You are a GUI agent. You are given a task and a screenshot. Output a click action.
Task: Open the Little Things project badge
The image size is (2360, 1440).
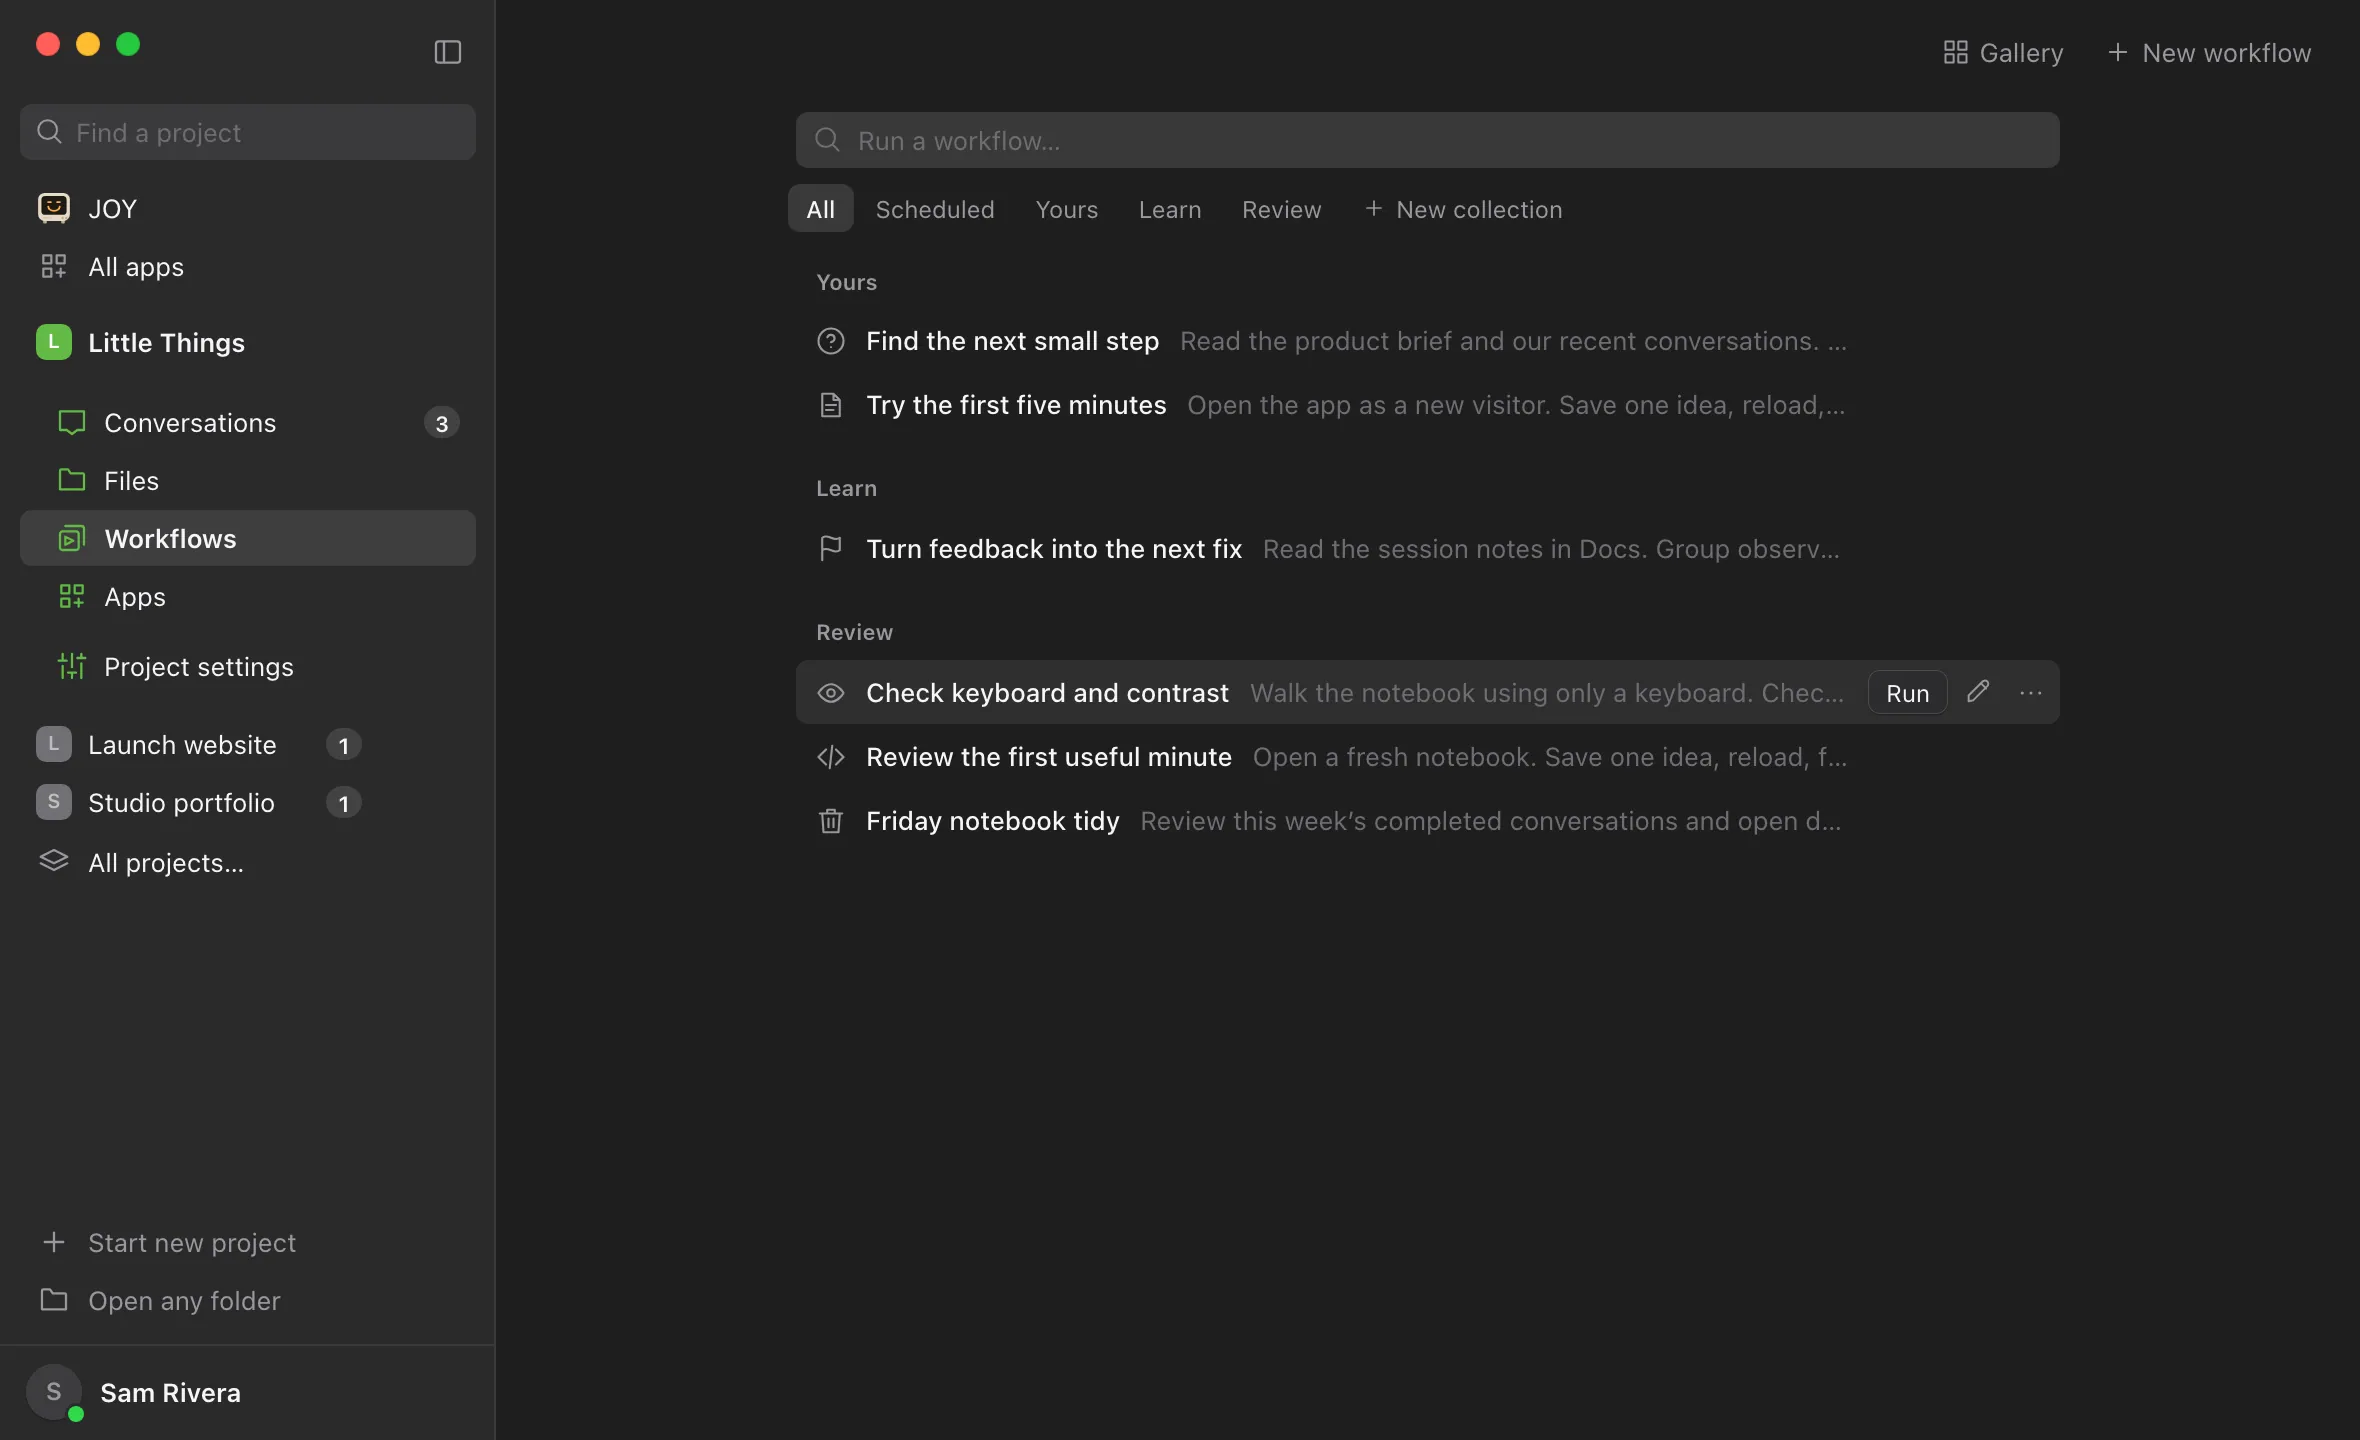tap(54, 342)
